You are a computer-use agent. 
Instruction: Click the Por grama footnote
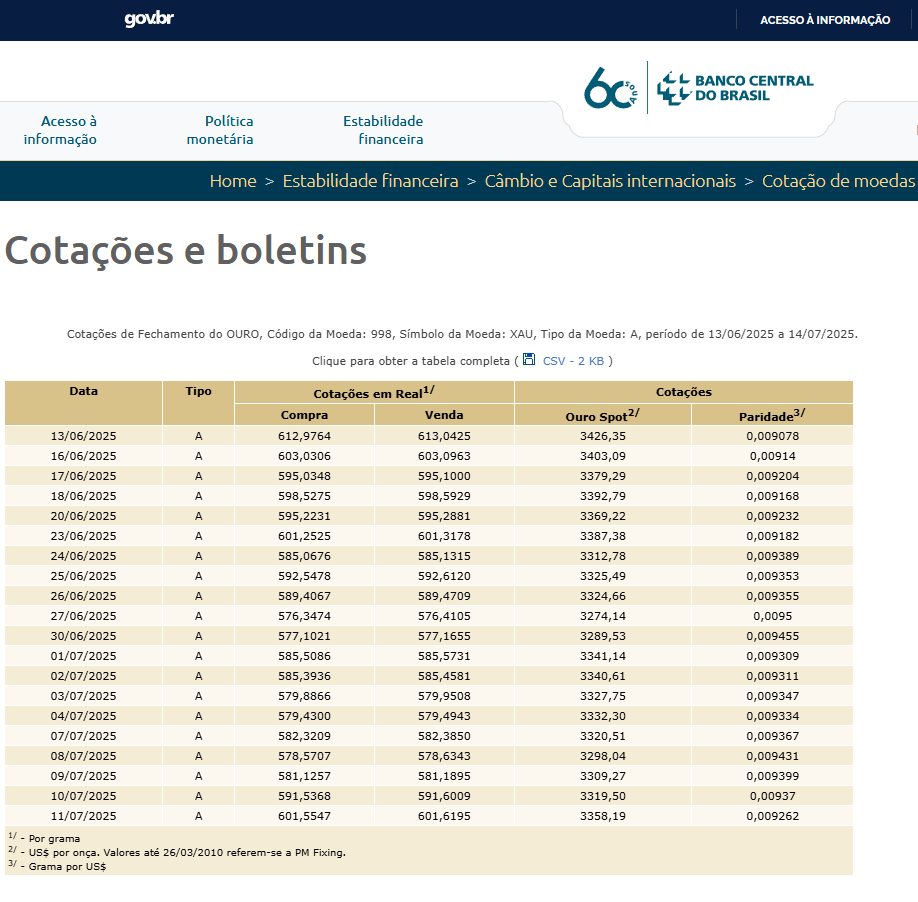[x=44, y=838]
